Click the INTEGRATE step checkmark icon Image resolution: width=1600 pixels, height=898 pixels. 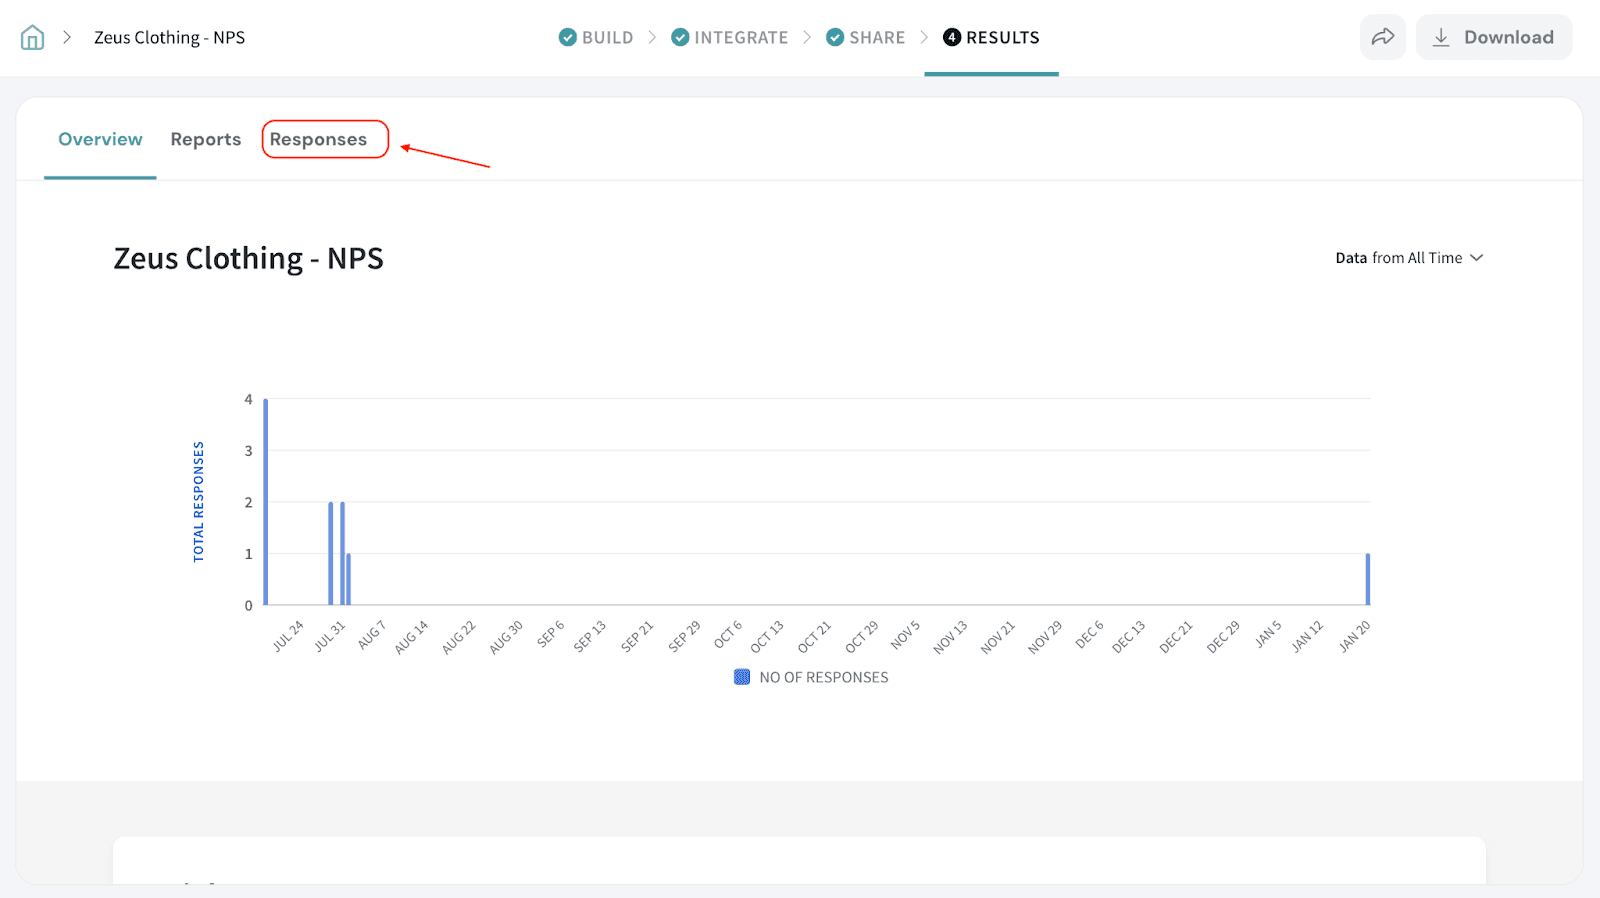coord(680,38)
